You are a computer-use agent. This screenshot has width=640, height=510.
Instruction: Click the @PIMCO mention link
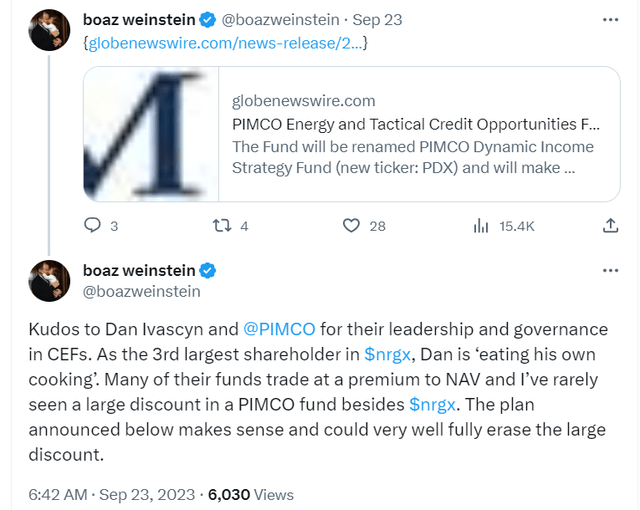279,329
